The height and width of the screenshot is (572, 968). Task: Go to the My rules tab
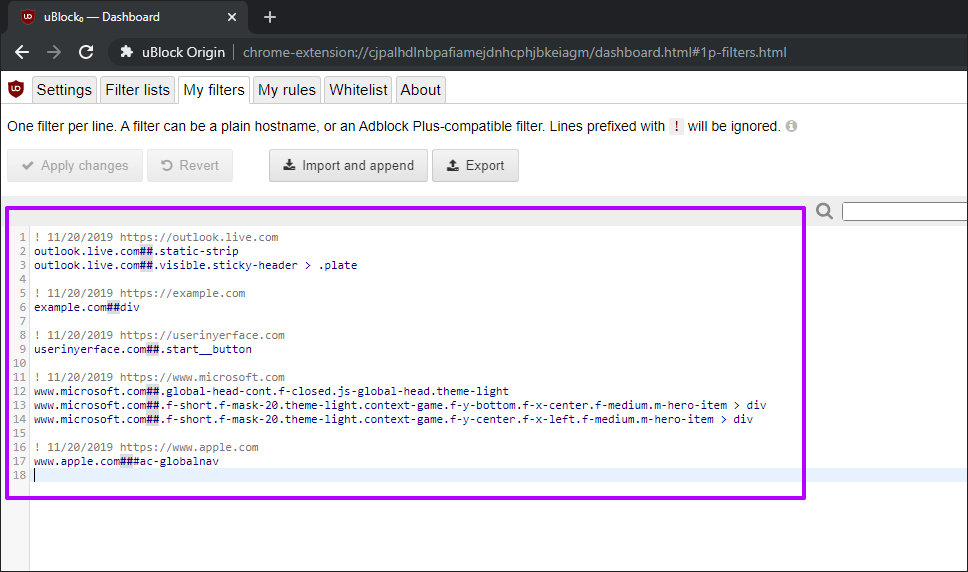coord(287,90)
